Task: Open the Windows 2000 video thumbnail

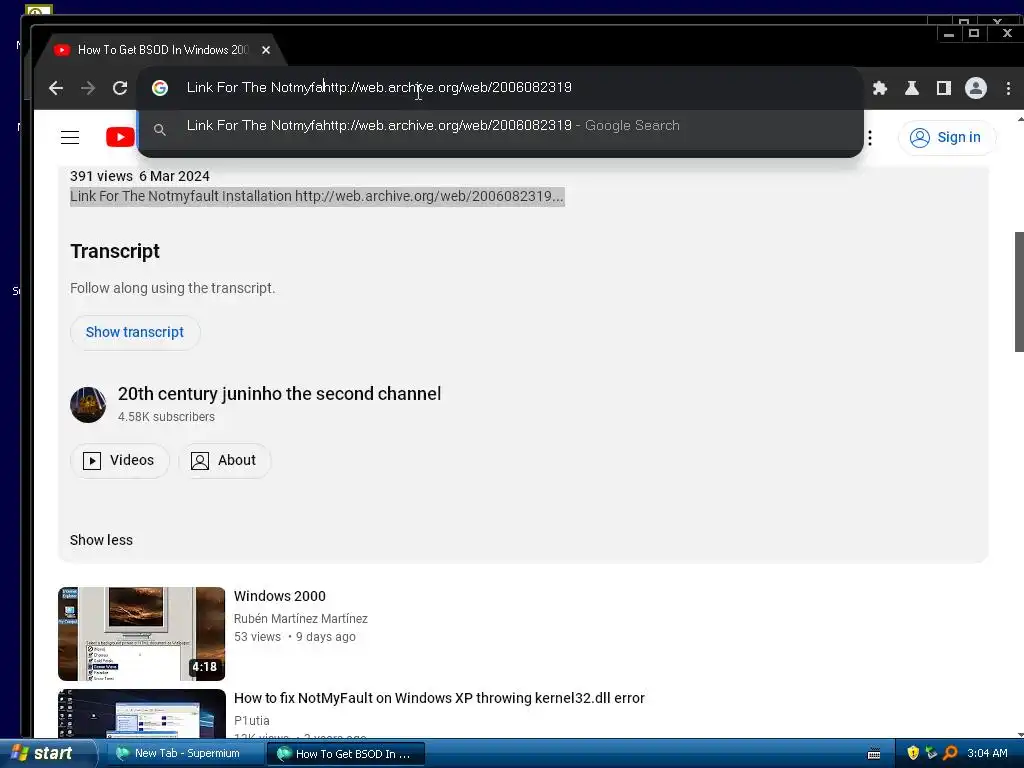Action: (x=142, y=634)
